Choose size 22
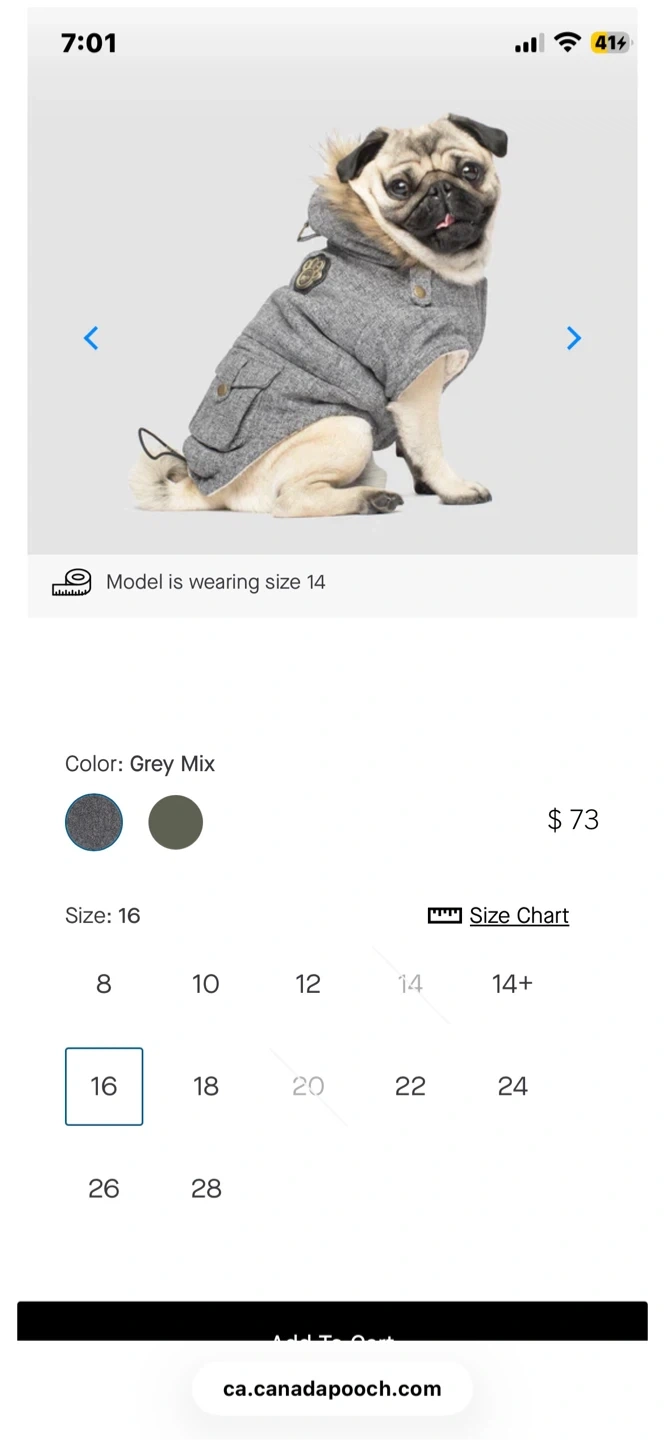 click(x=410, y=1086)
